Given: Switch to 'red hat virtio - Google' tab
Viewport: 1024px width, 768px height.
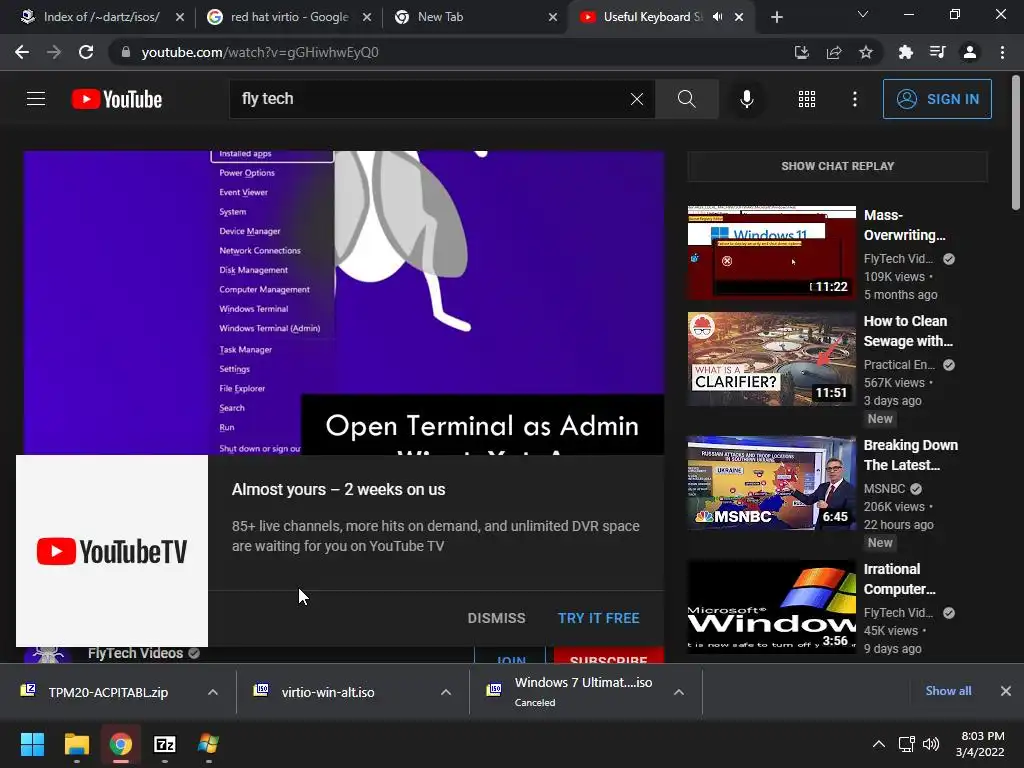Looking at the screenshot, I should pyautogui.click(x=287, y=17).
